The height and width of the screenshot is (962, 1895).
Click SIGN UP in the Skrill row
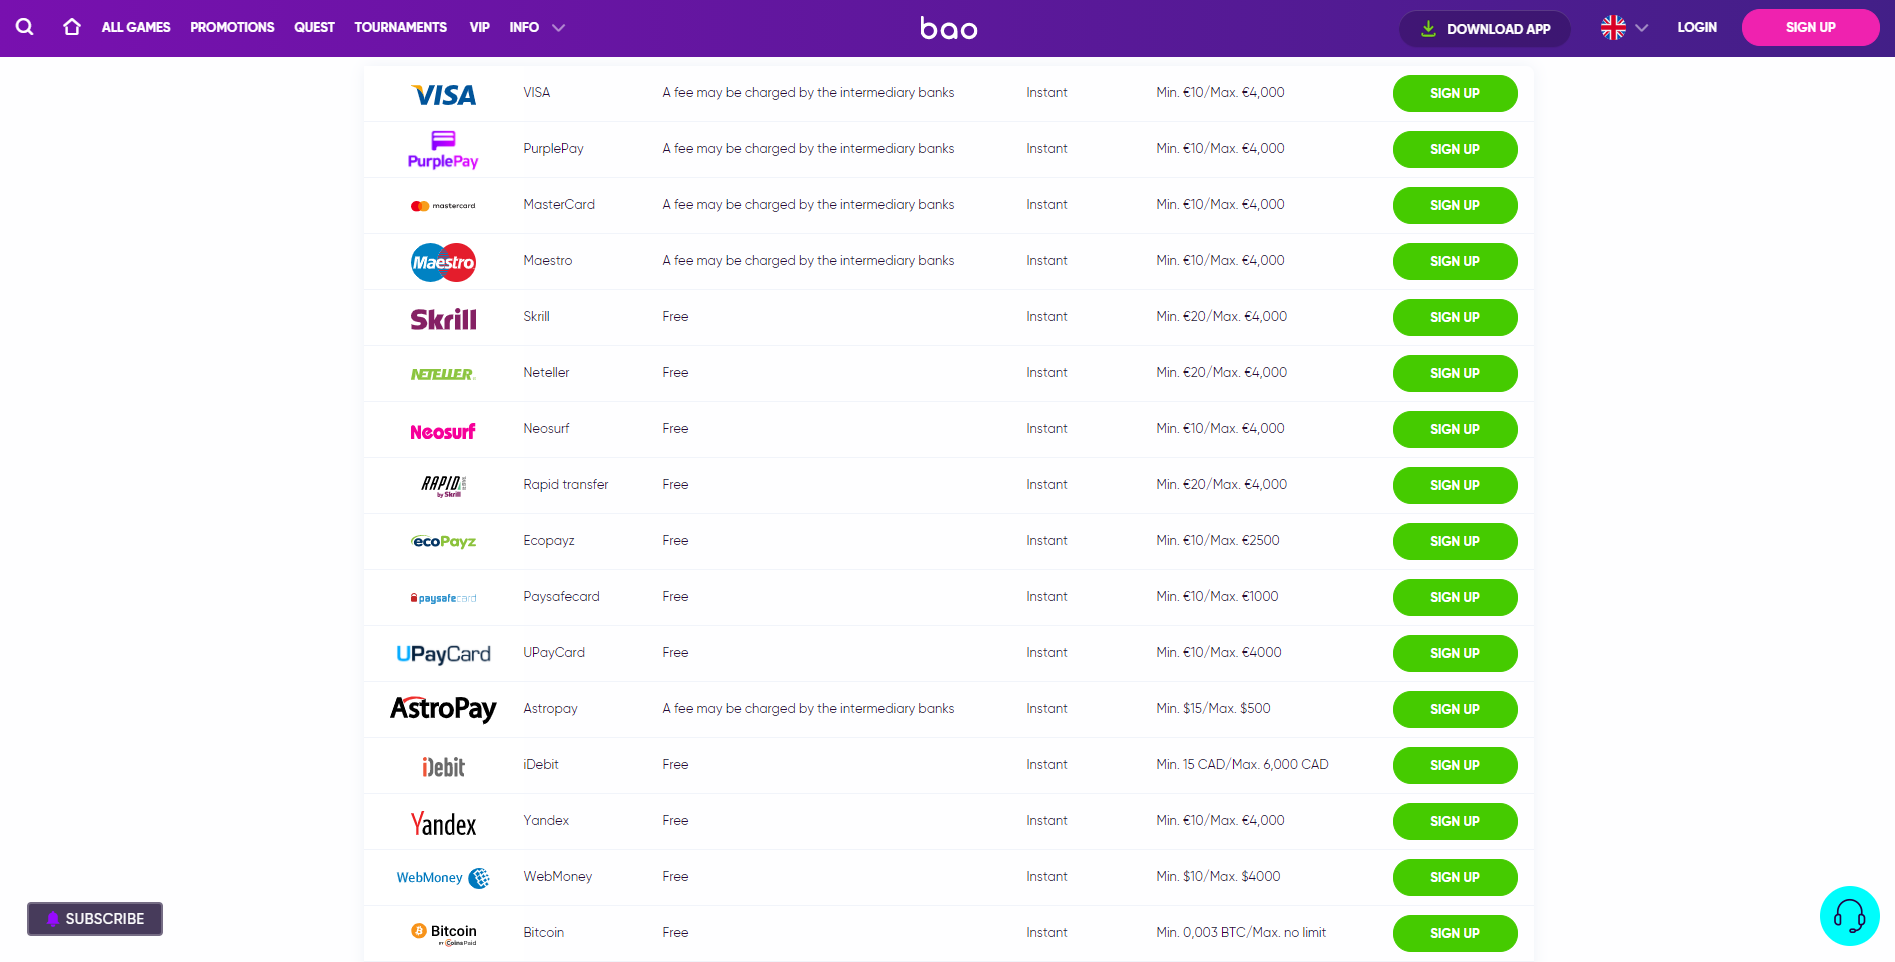coord(1455,317)
